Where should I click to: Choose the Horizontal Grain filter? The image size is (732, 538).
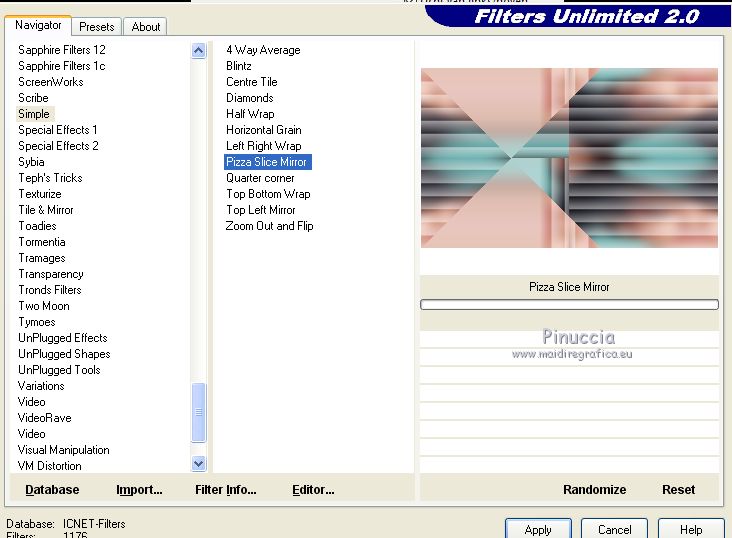pos(264,130)
